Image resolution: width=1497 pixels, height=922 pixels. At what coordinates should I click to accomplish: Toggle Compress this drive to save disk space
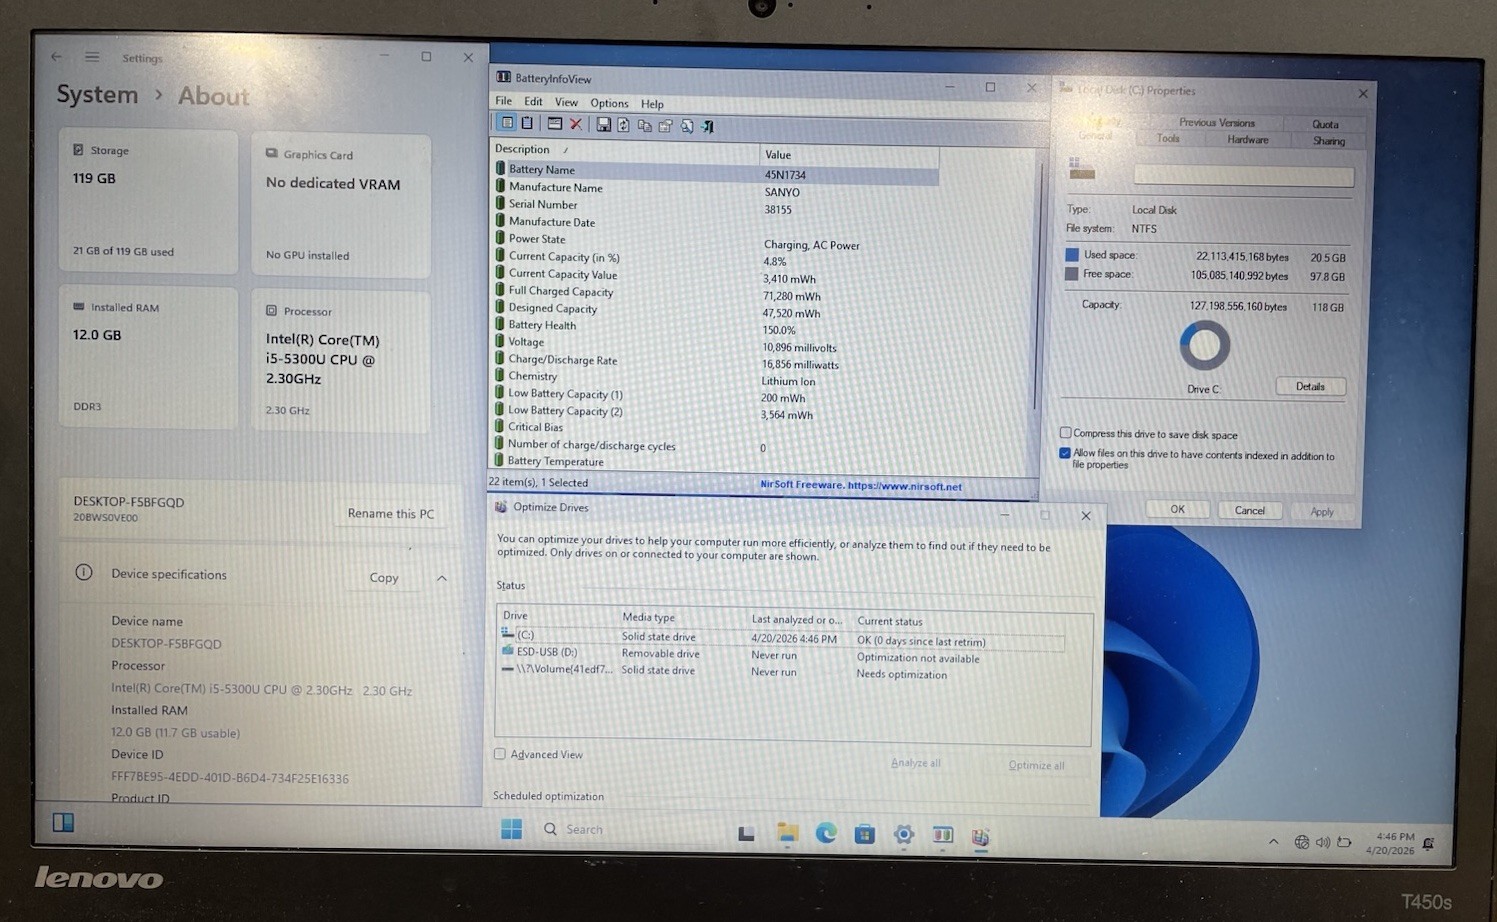[x=1065, y=433]
